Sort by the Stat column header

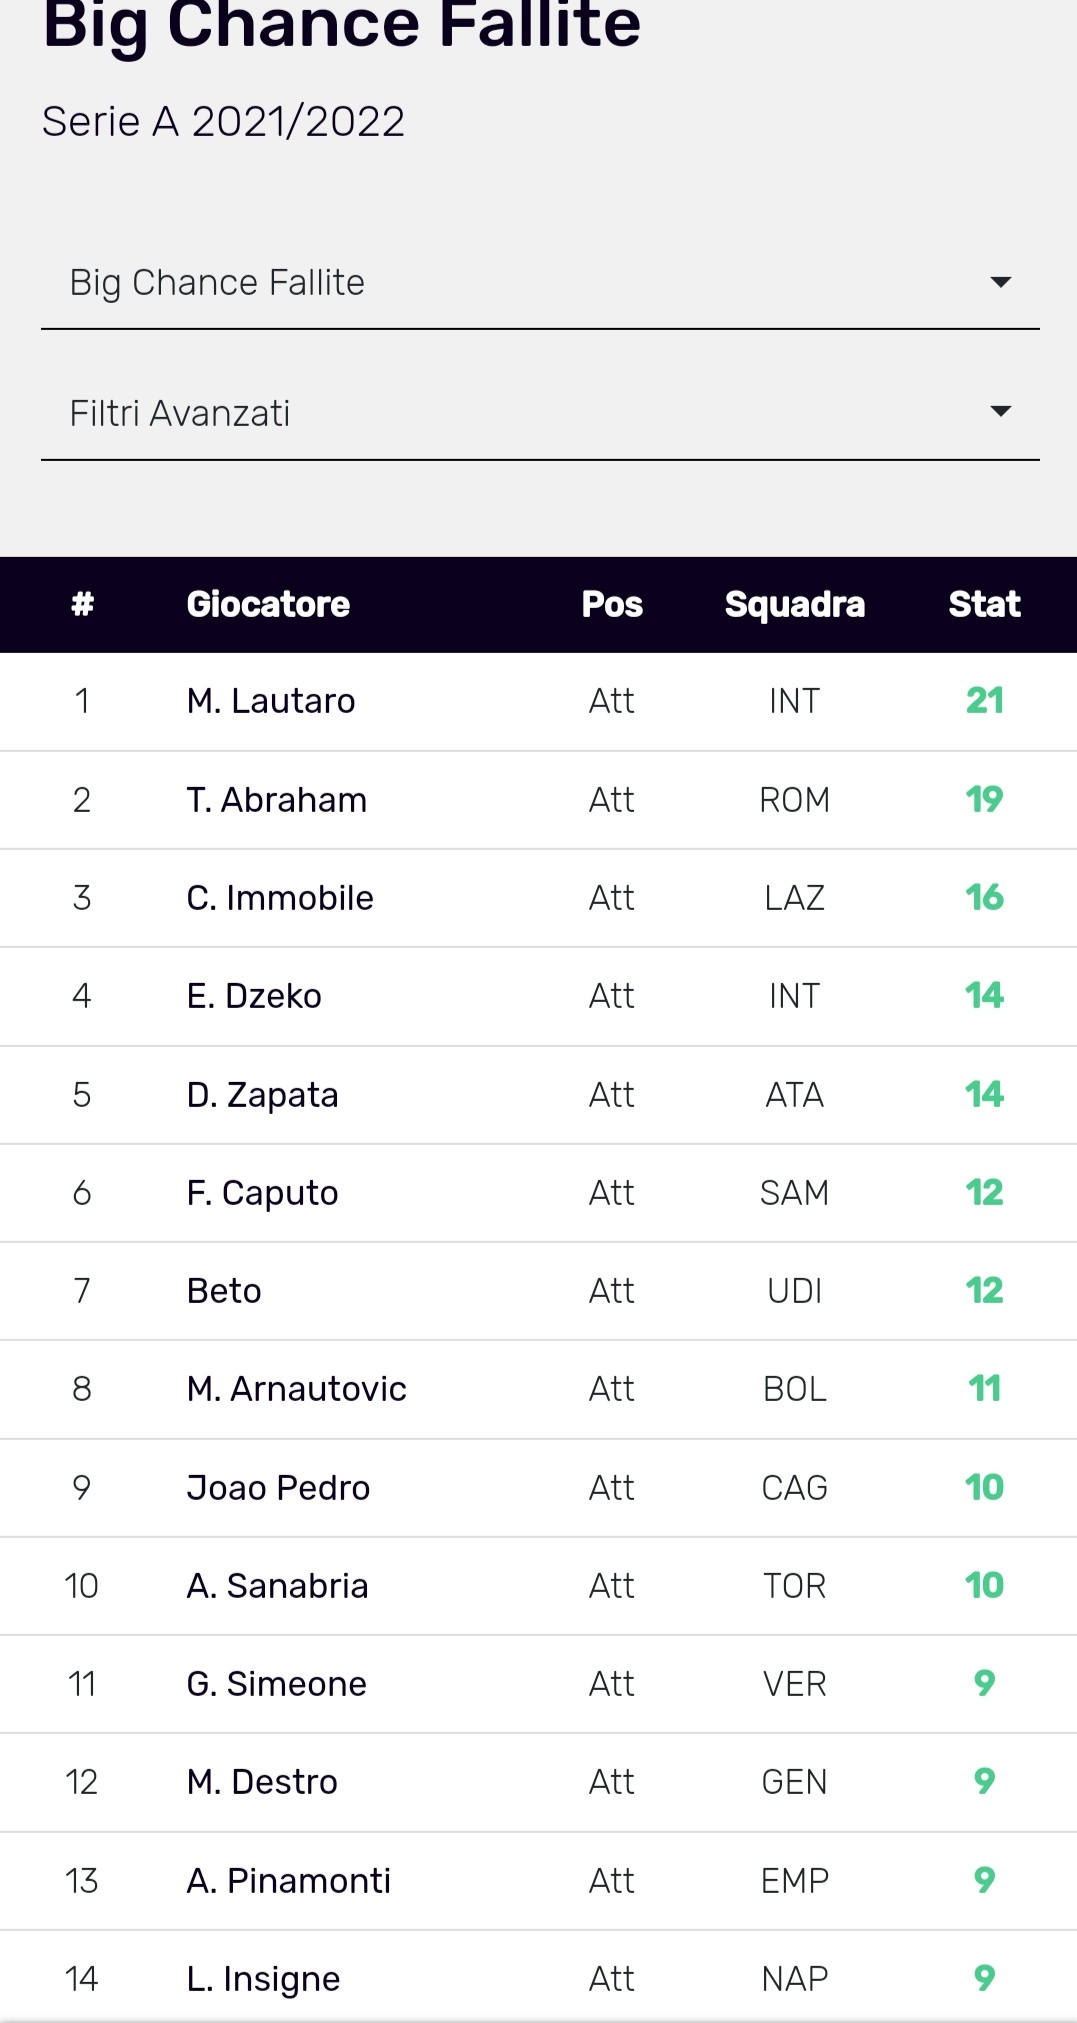pos(984,604)
